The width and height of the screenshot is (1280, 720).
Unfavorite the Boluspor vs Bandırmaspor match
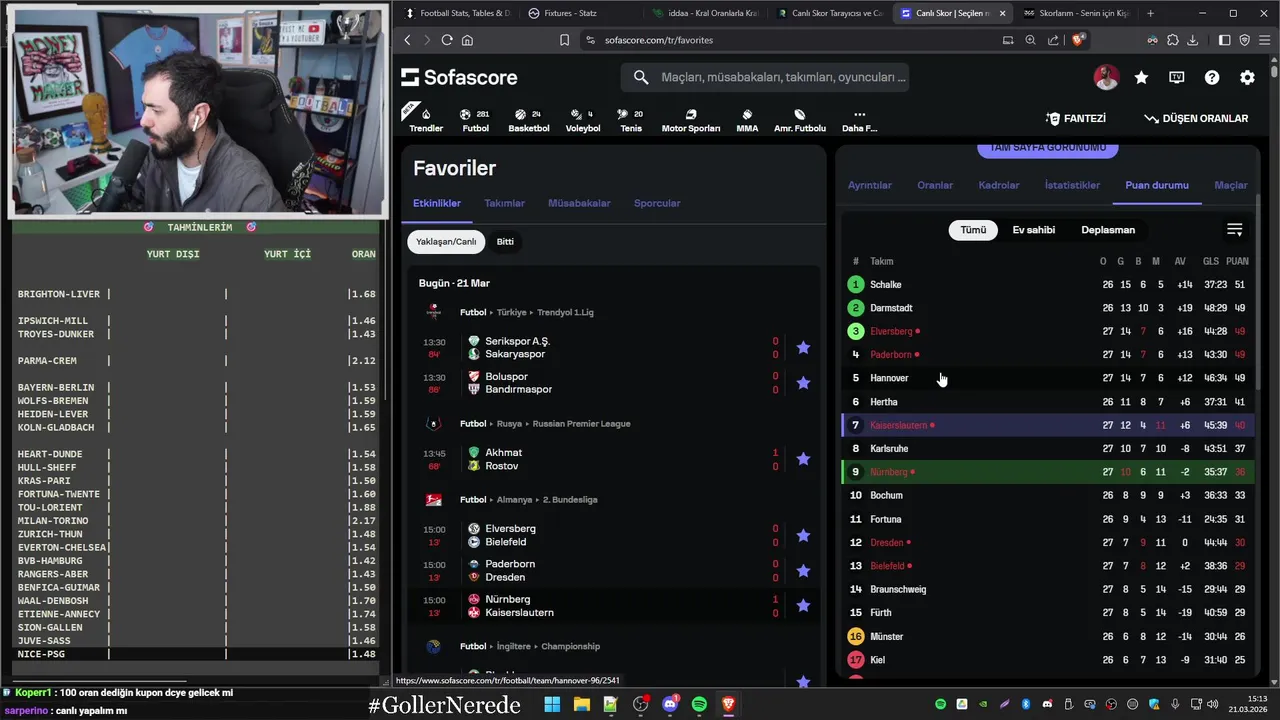[803, 383]
